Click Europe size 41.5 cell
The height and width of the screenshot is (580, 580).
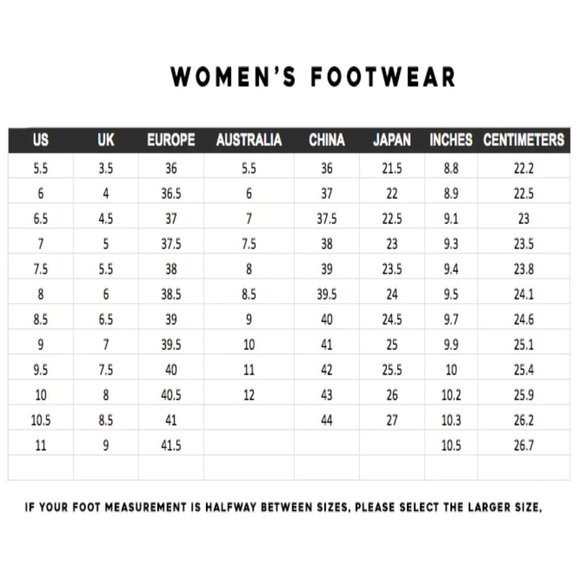click(x=171, y=445)
